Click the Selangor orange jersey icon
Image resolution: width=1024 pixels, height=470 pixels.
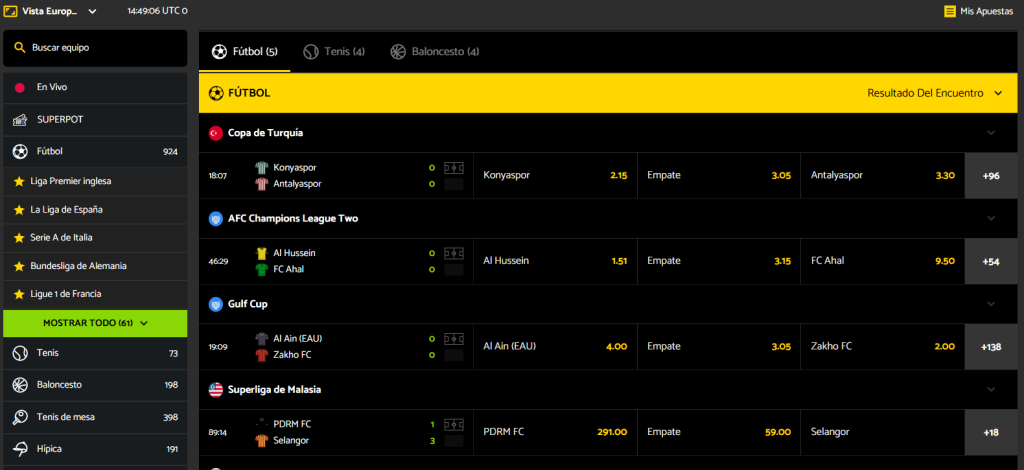(261, 440)
